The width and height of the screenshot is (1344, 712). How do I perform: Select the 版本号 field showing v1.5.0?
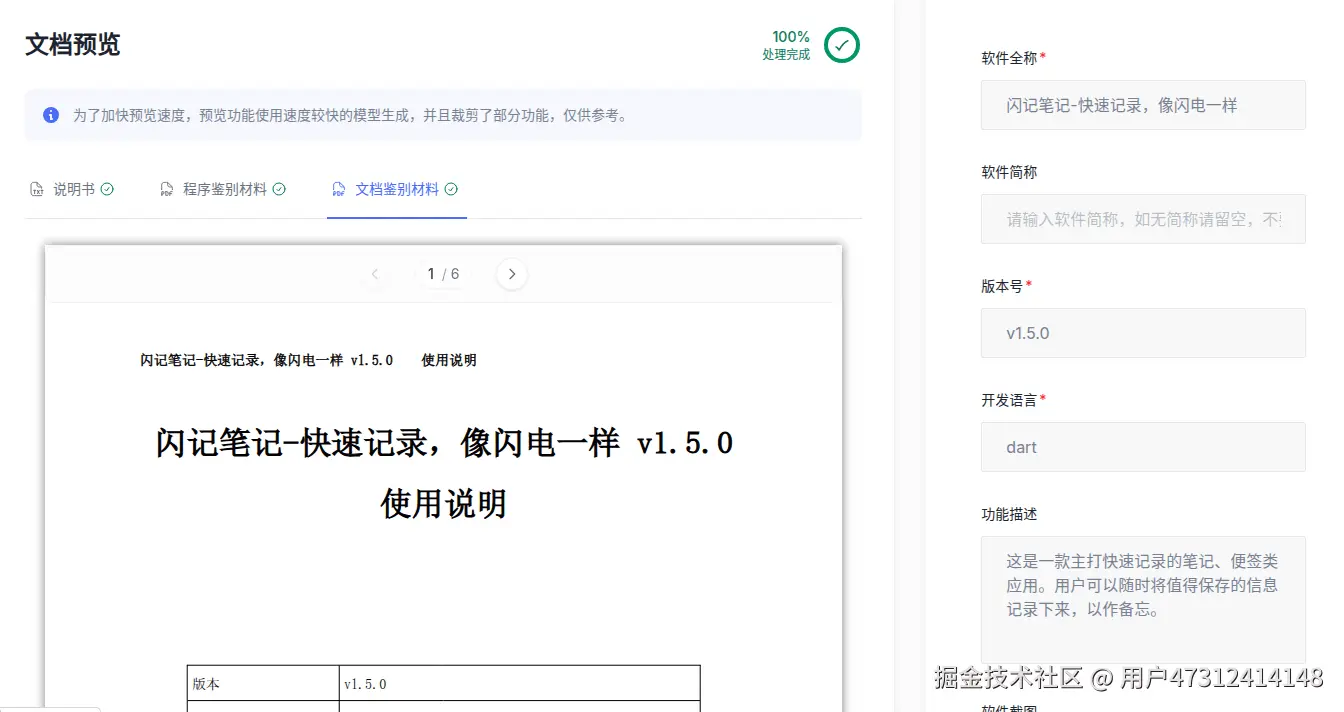[x=1142, y=333]
